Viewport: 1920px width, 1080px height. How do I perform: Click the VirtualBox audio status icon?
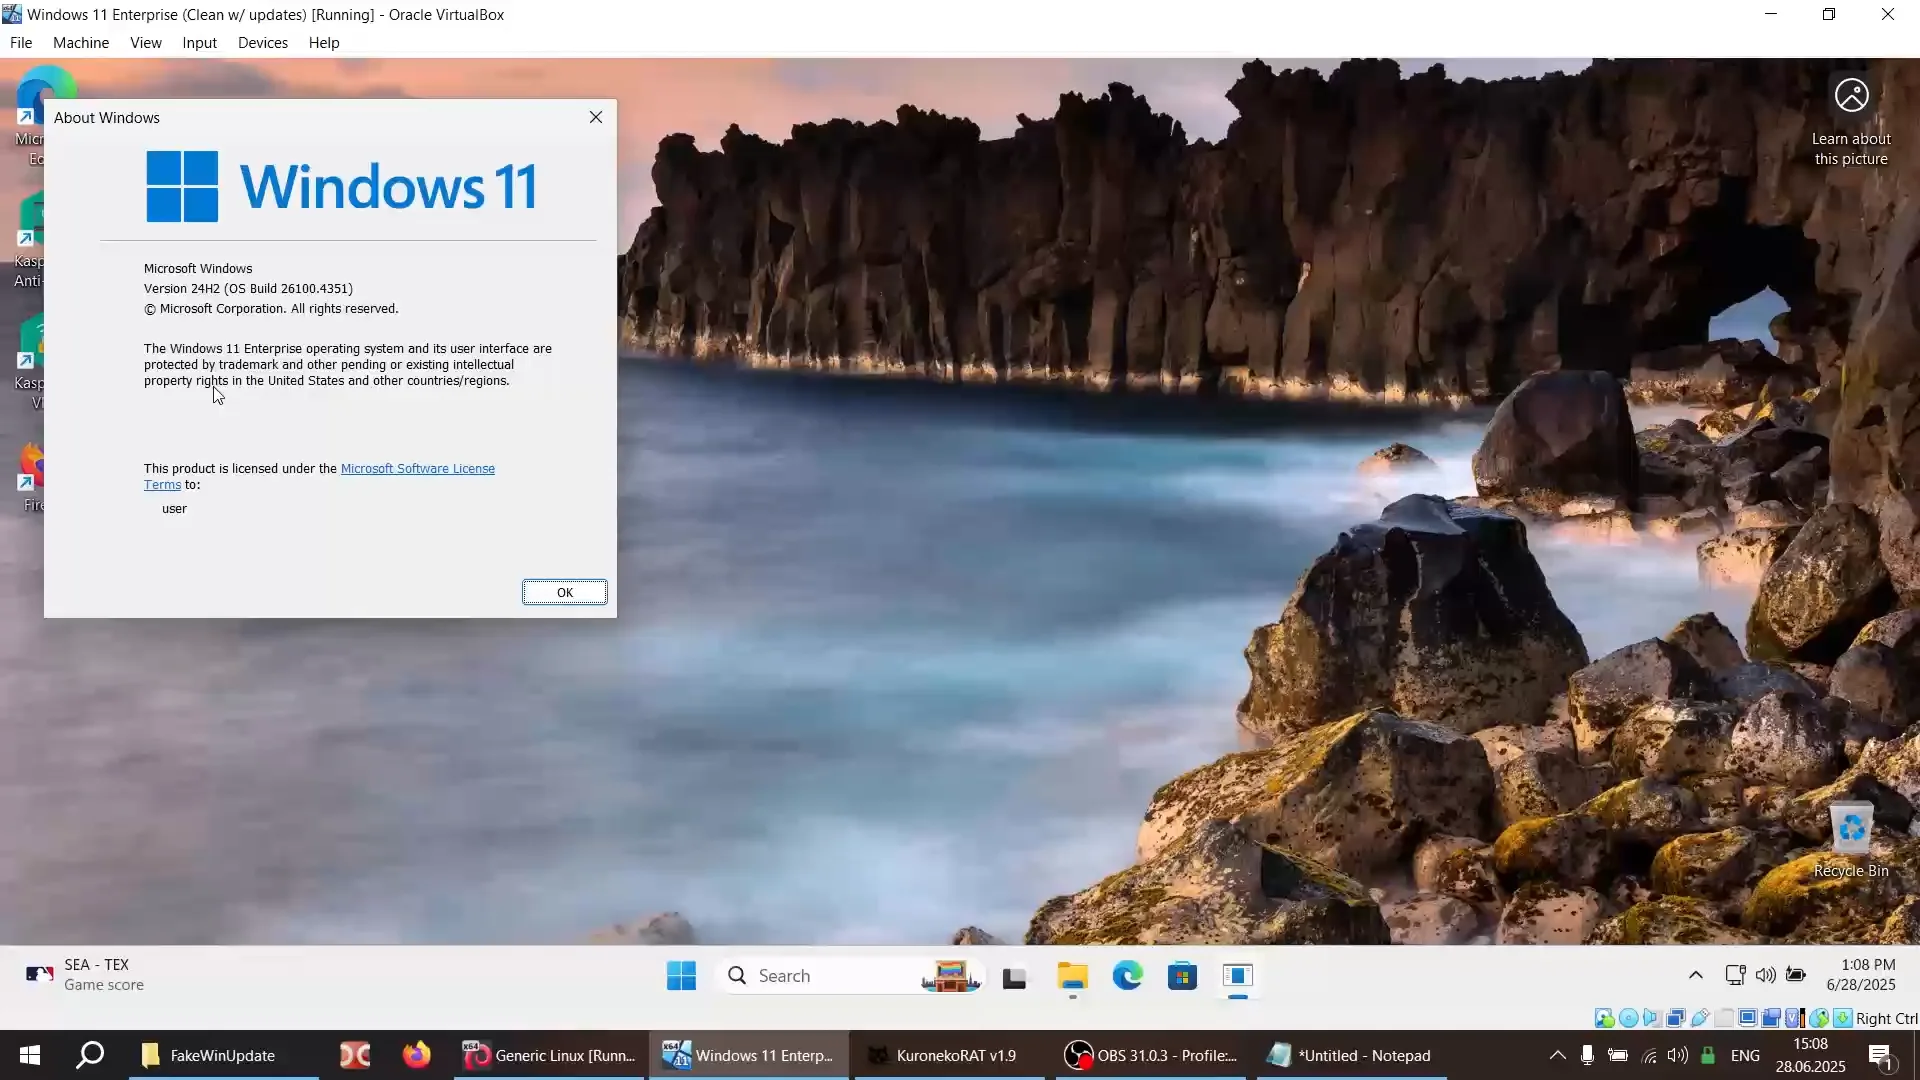tap(1651, 1018)
